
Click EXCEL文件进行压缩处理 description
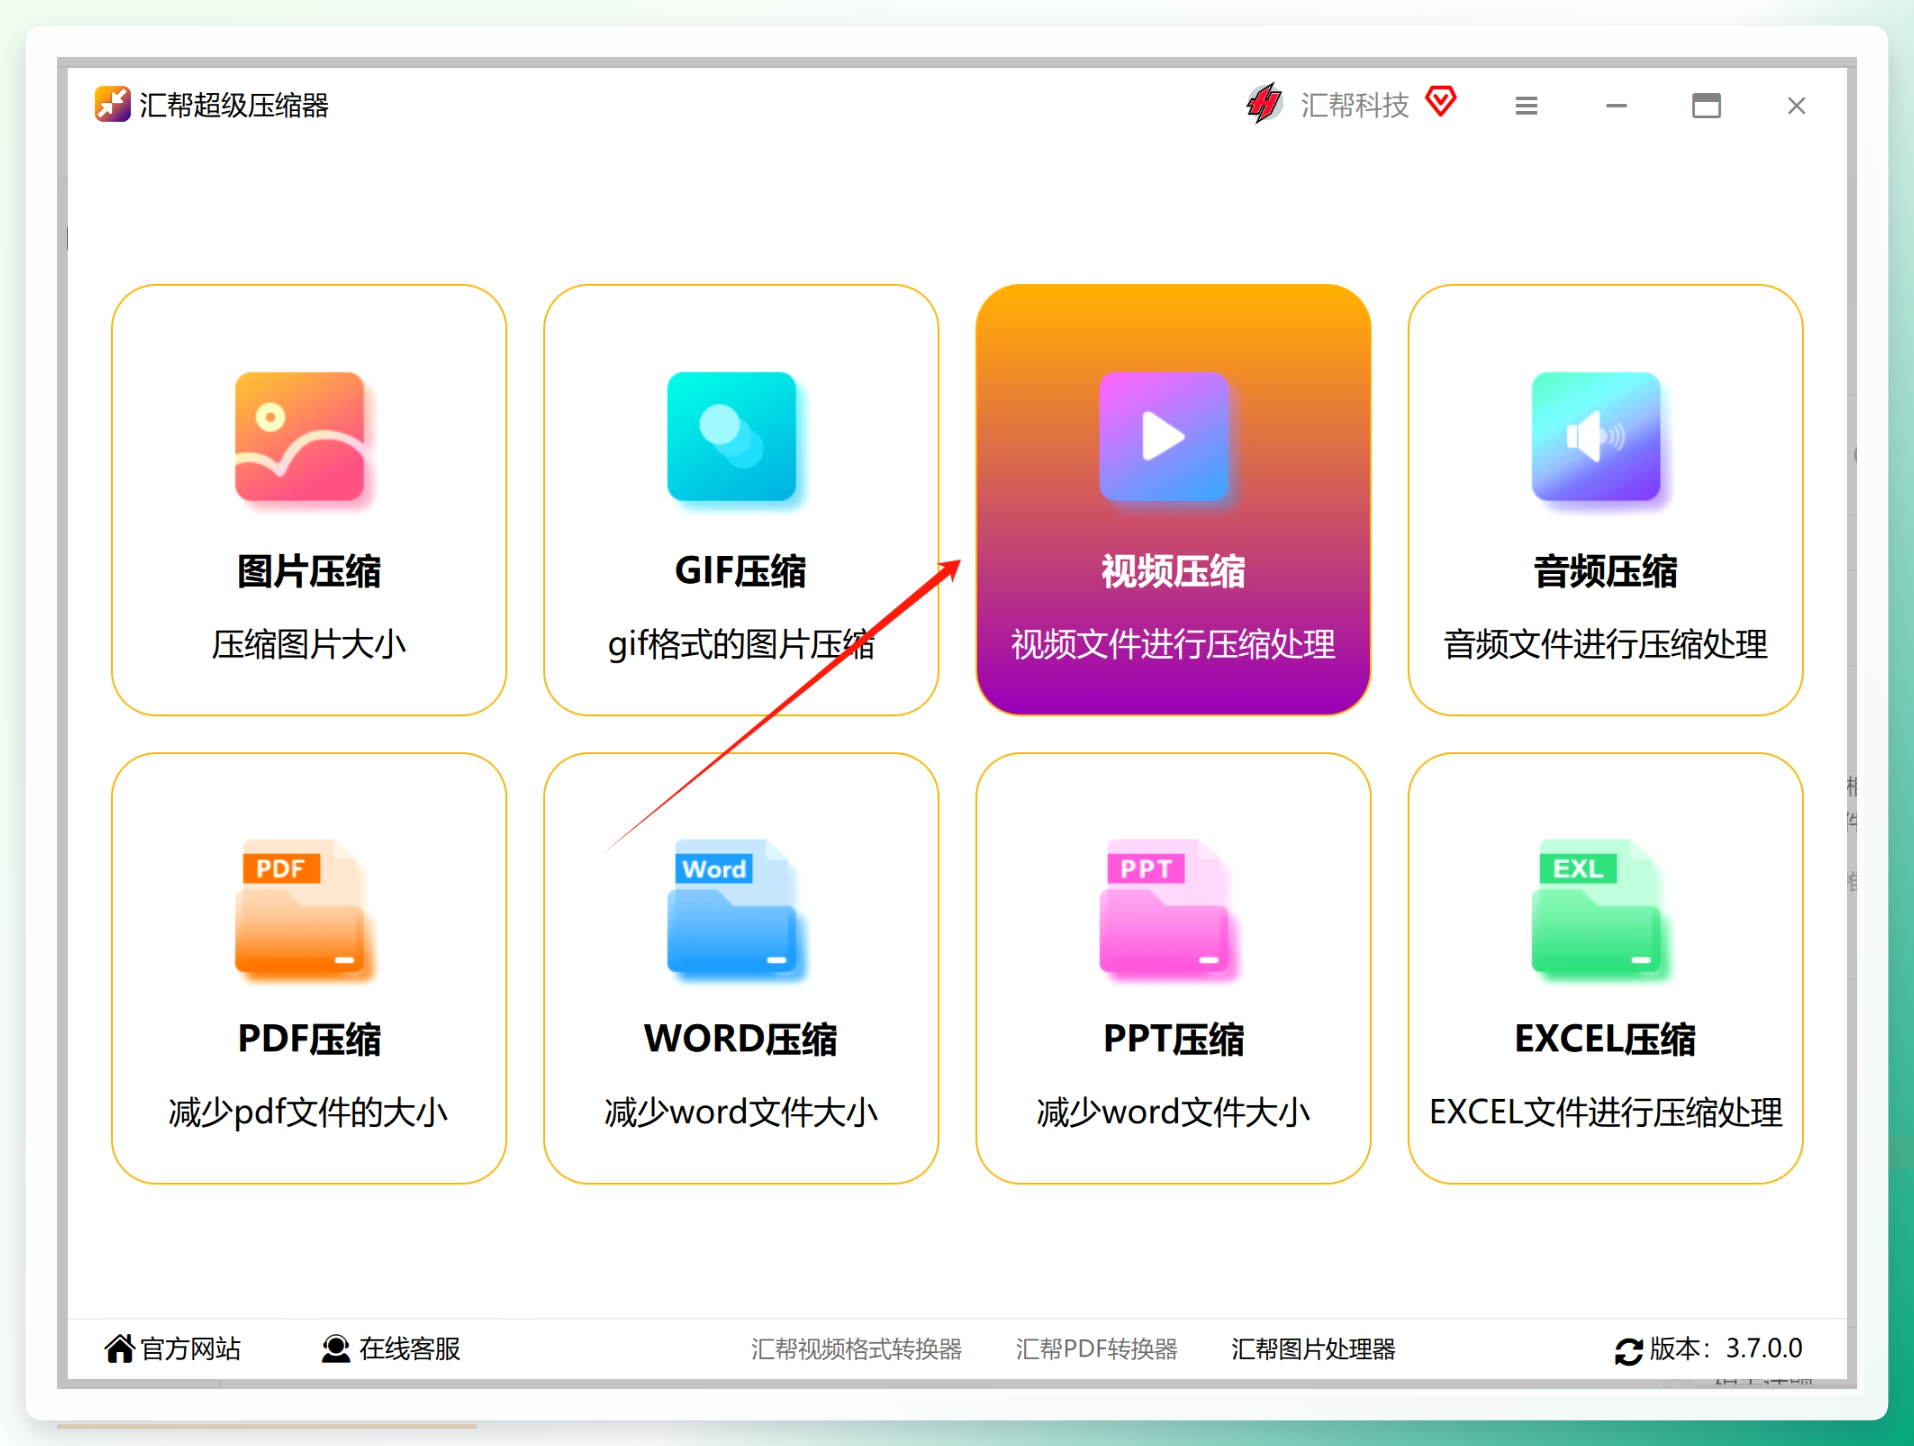click(x=1605, y=1112)
